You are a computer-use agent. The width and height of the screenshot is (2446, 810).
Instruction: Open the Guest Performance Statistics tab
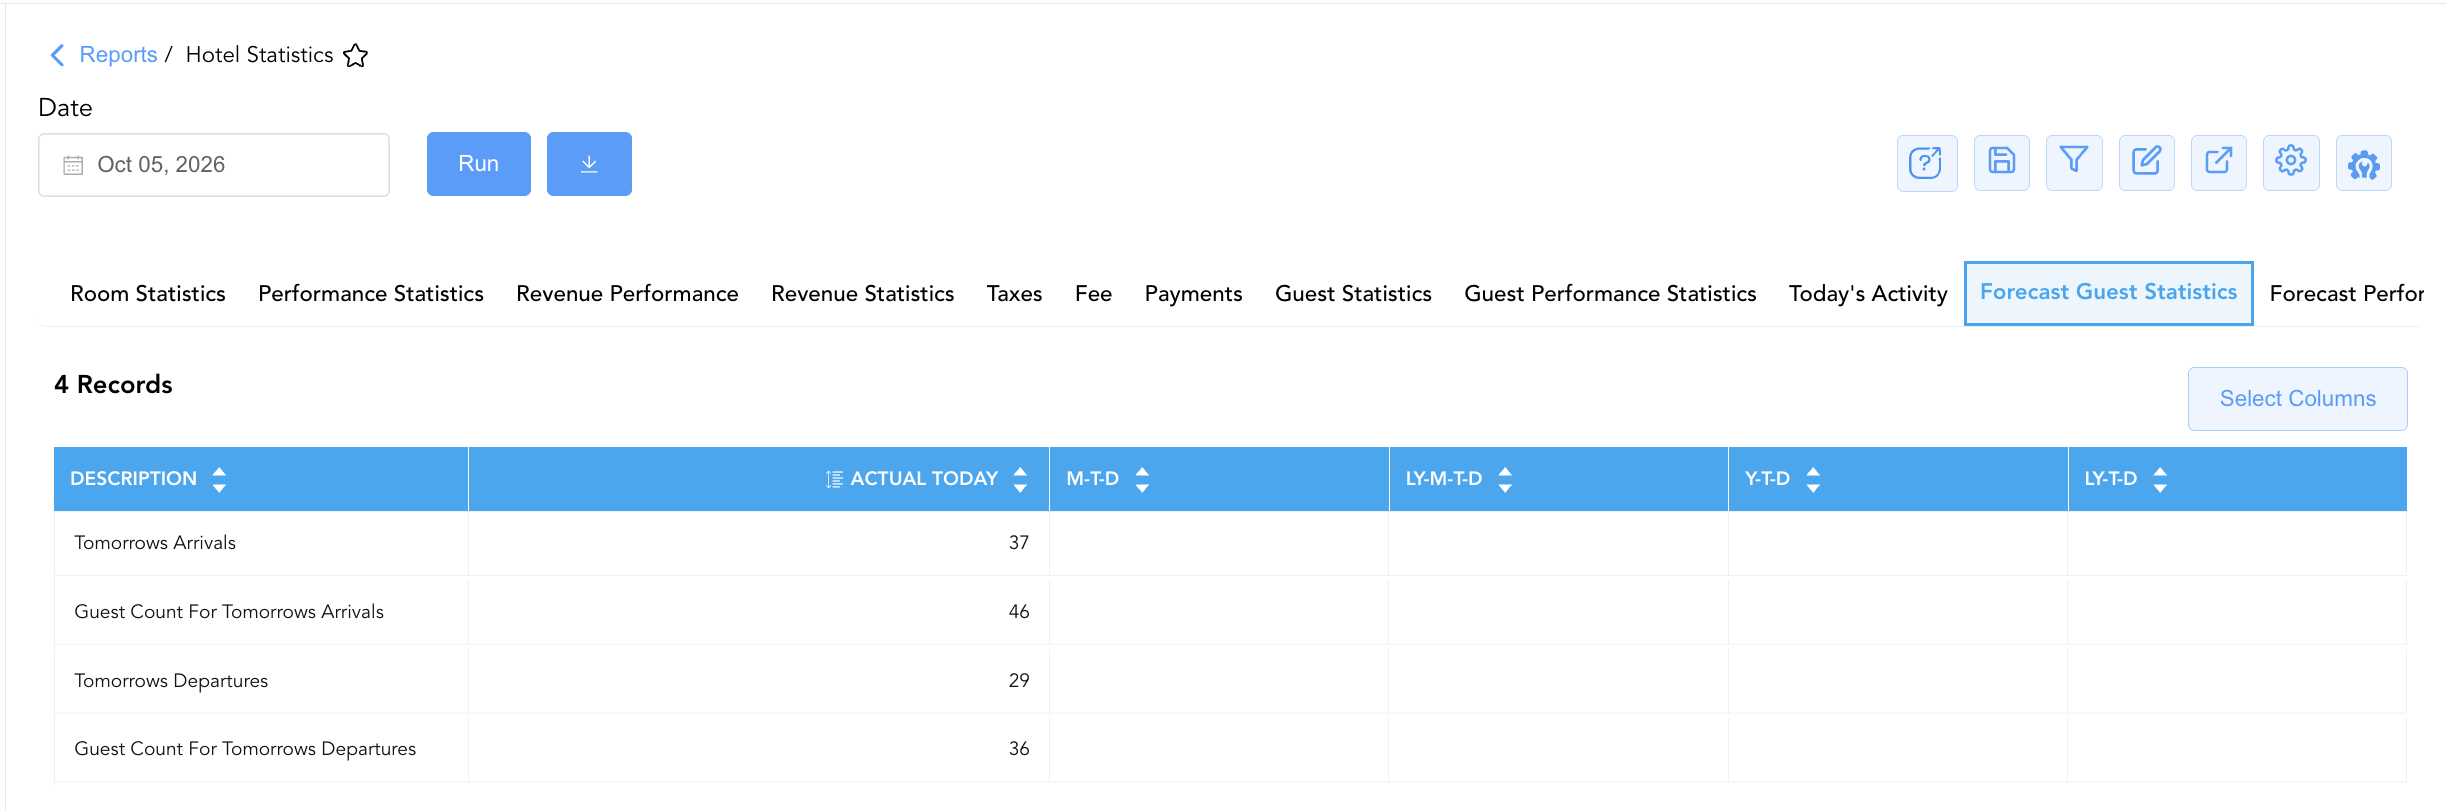click(x=1610, y=294)
